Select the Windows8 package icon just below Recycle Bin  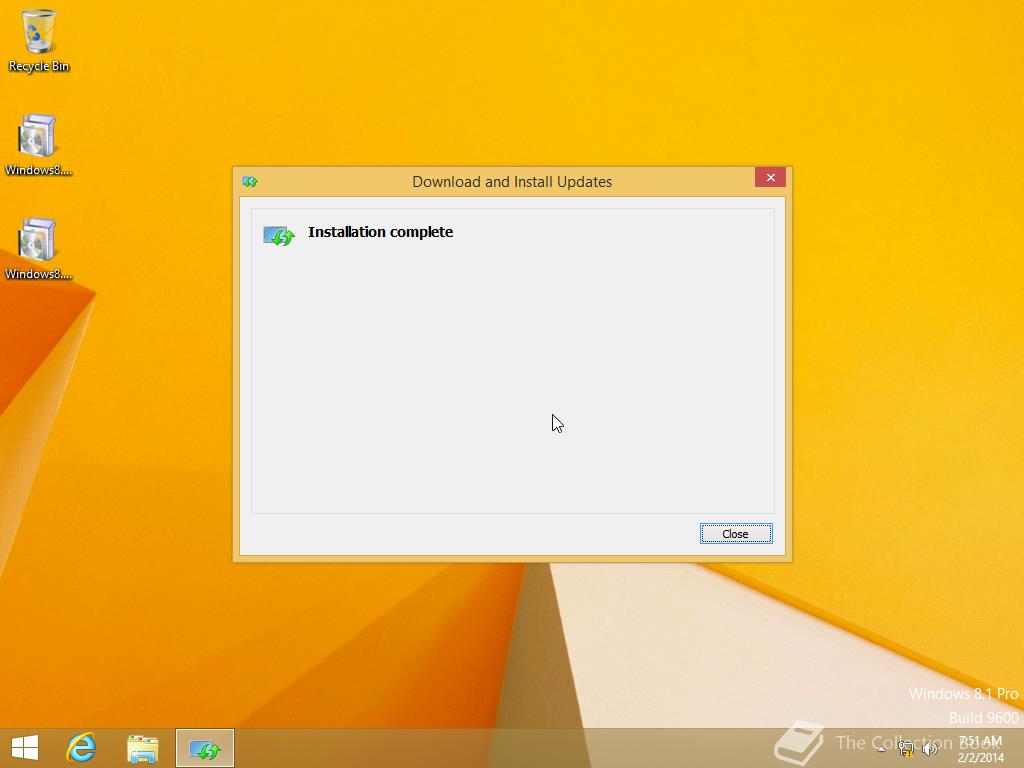pos(39,145)
